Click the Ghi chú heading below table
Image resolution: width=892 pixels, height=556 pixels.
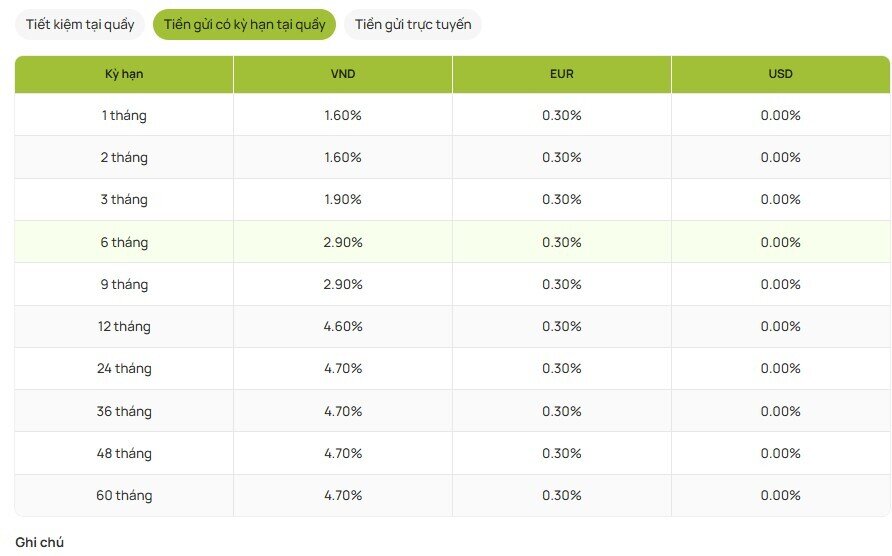click(x=40, y=542)
